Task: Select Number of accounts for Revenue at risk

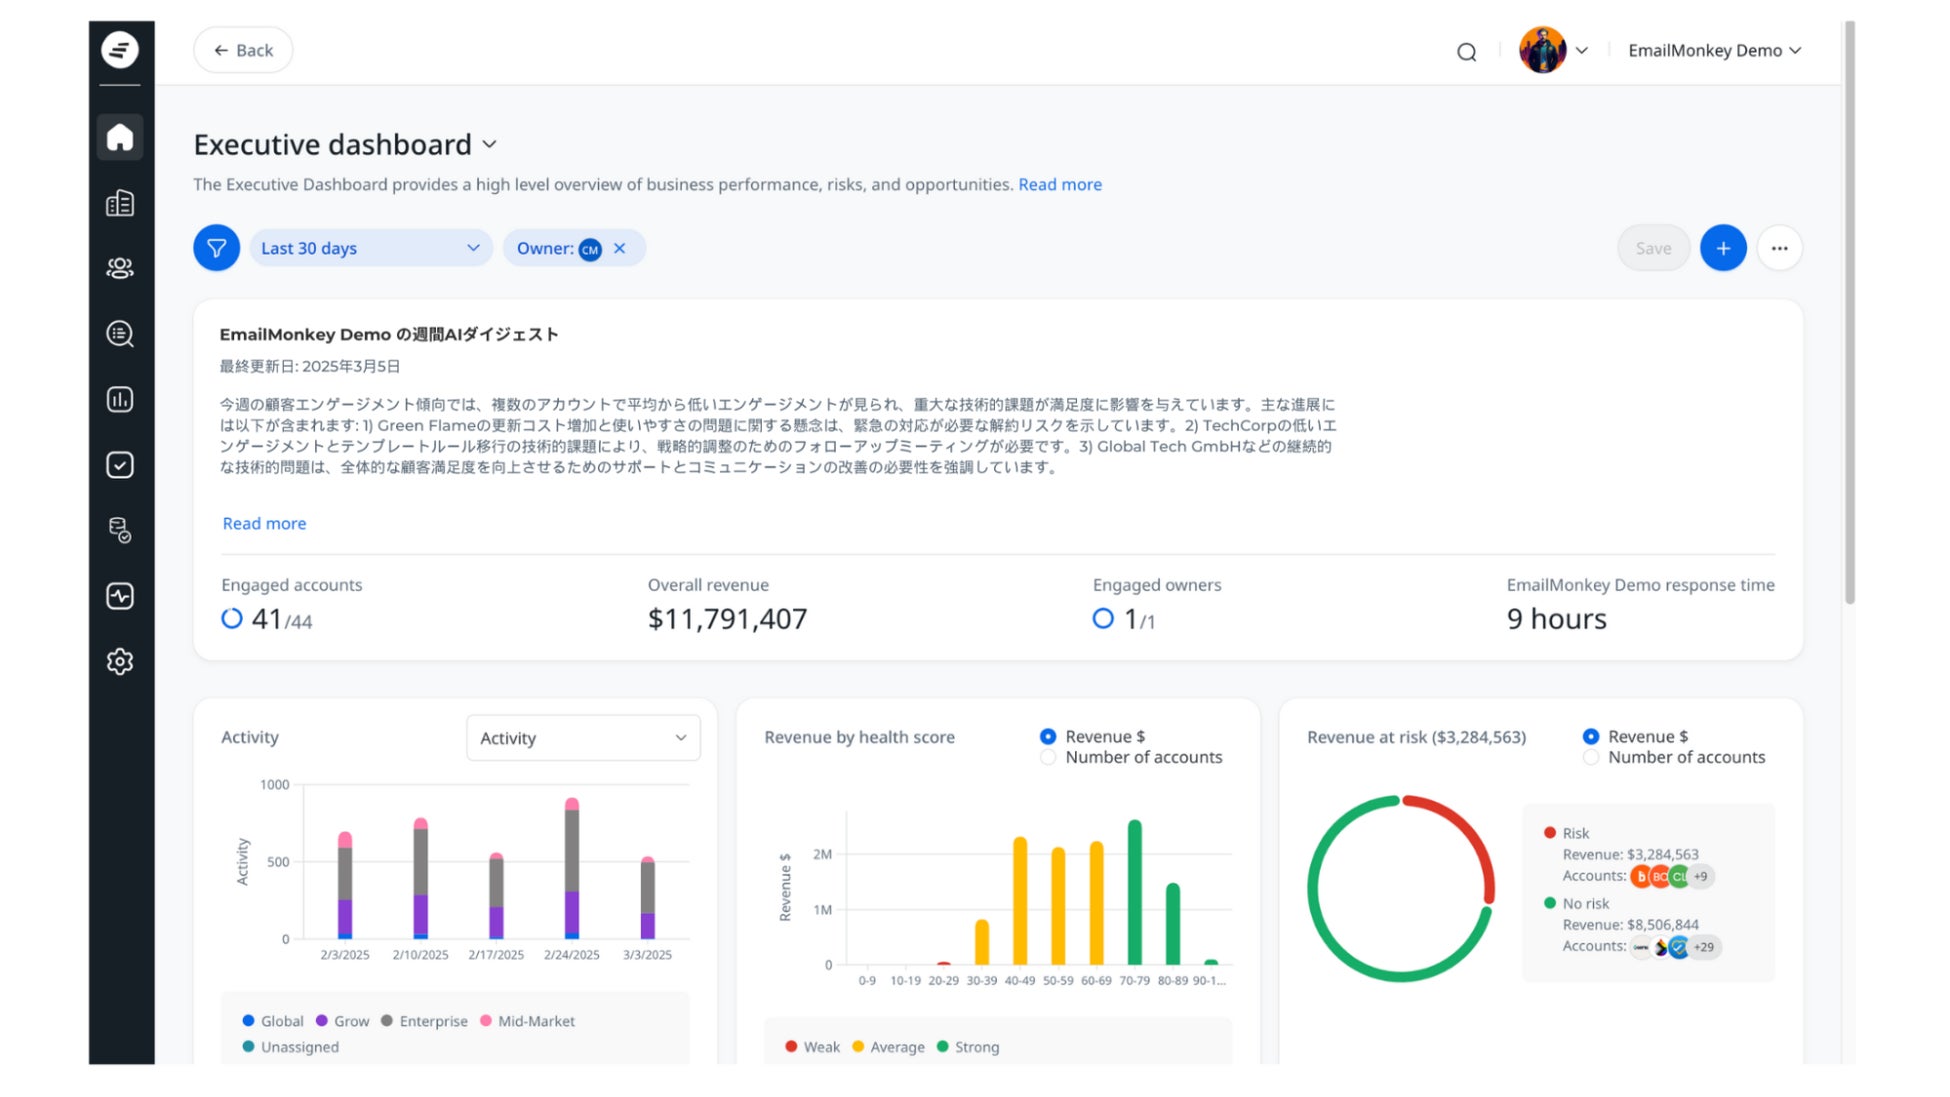Action: coord(1590,758)
